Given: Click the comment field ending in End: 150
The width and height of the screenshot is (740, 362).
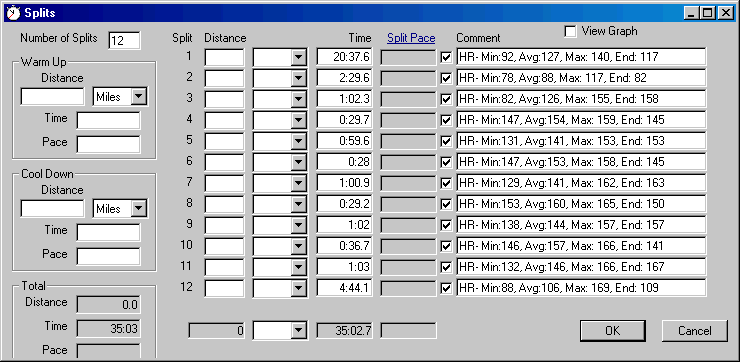Looking at the screenshot, I should click(x=581, y=204).
